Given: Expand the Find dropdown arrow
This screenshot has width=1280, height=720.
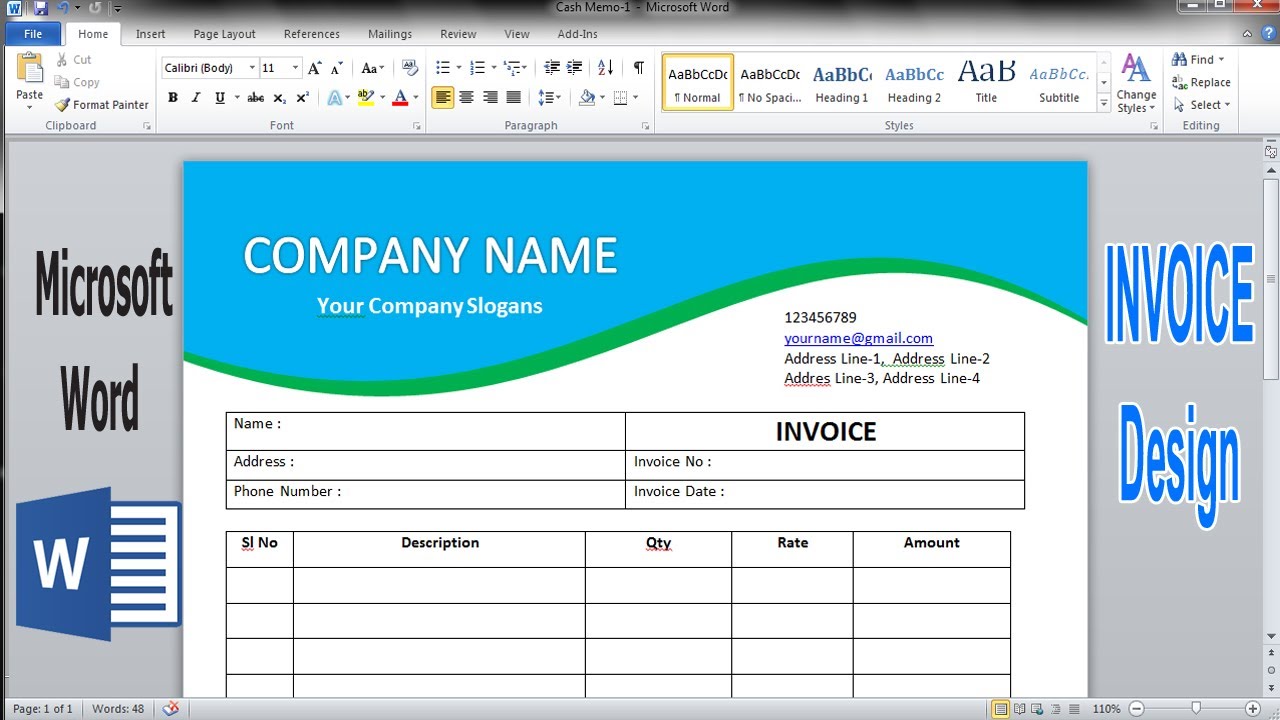Looking at the screenshot, I should (x=1221, y=60).
